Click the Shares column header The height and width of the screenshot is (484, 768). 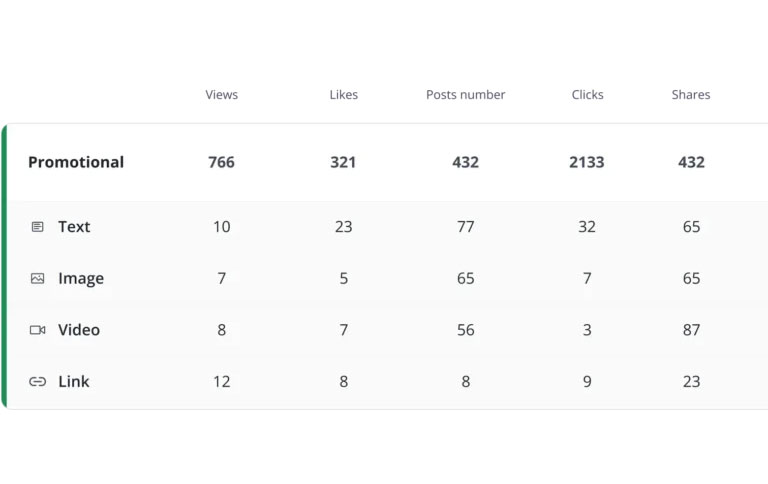coord(691,95)
